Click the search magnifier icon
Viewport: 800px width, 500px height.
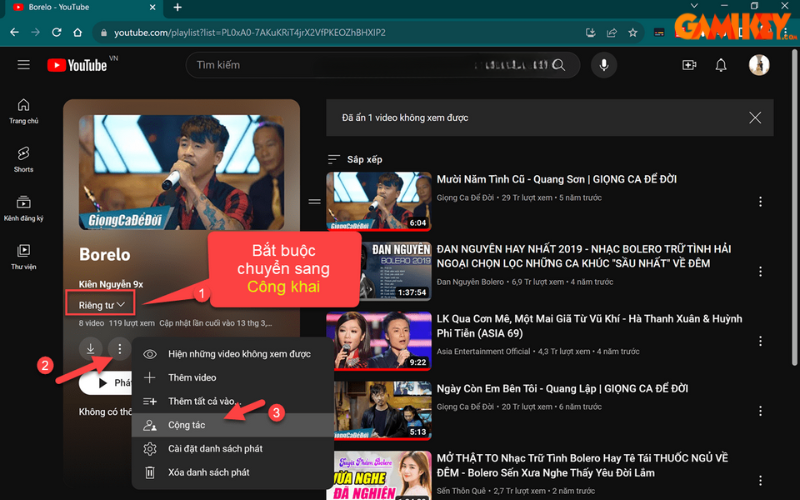(559, 65)
